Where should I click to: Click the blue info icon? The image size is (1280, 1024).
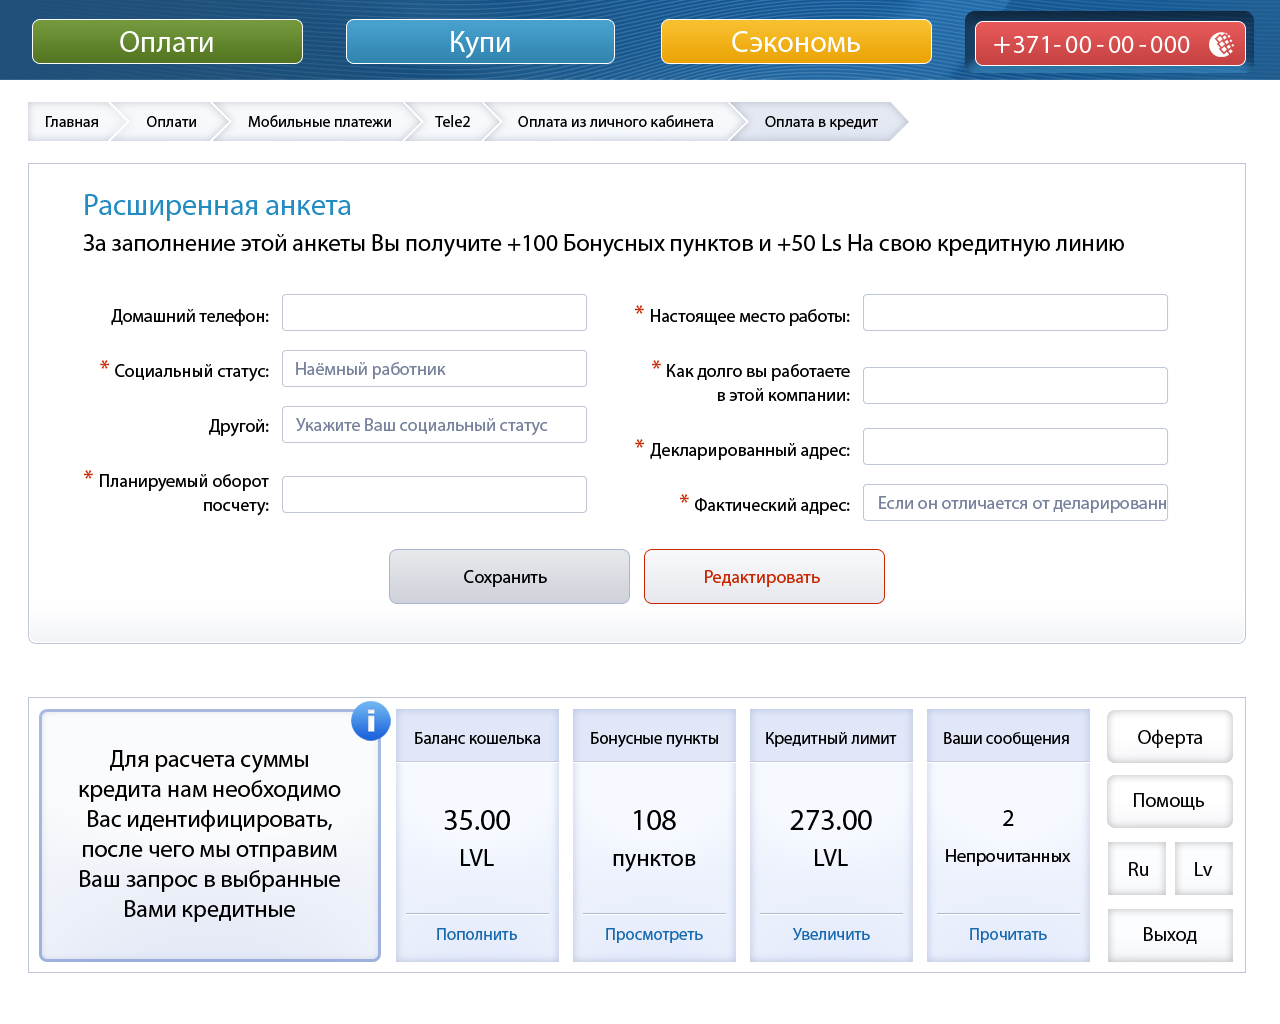(x=370, y=720)
